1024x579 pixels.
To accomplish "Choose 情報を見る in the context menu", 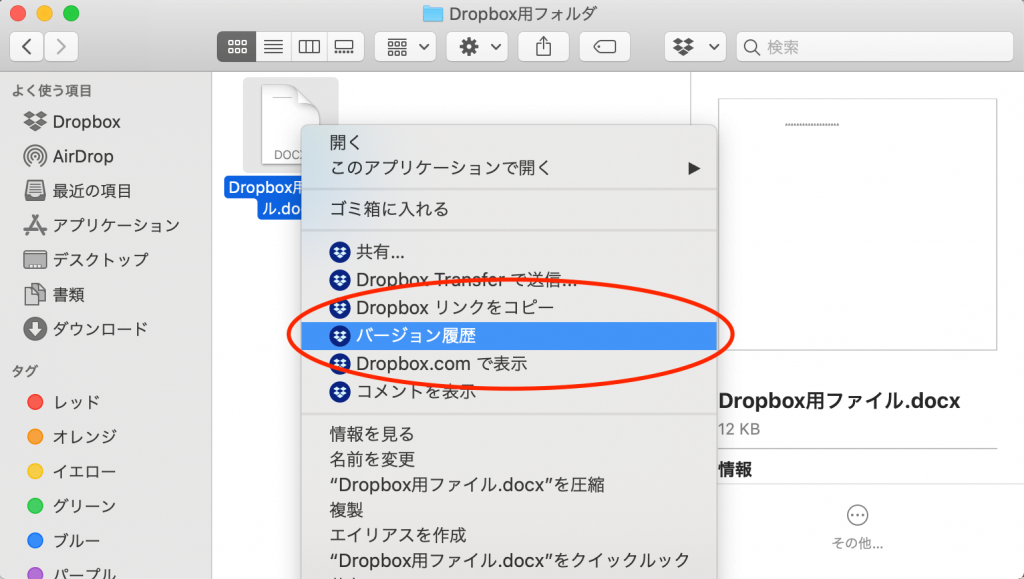I will tap(509, 434).
